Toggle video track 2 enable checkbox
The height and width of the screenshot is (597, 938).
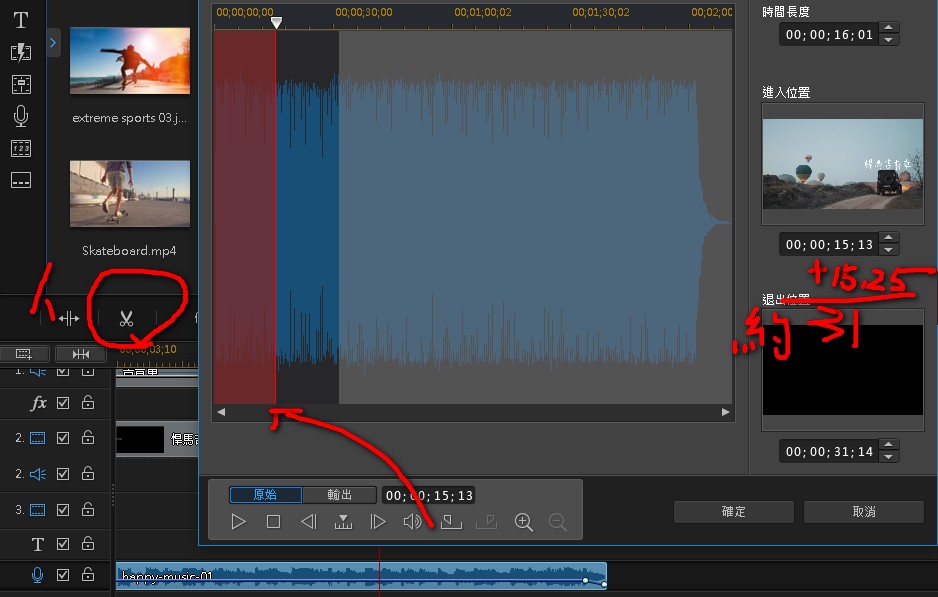click(x=63, y=438)
